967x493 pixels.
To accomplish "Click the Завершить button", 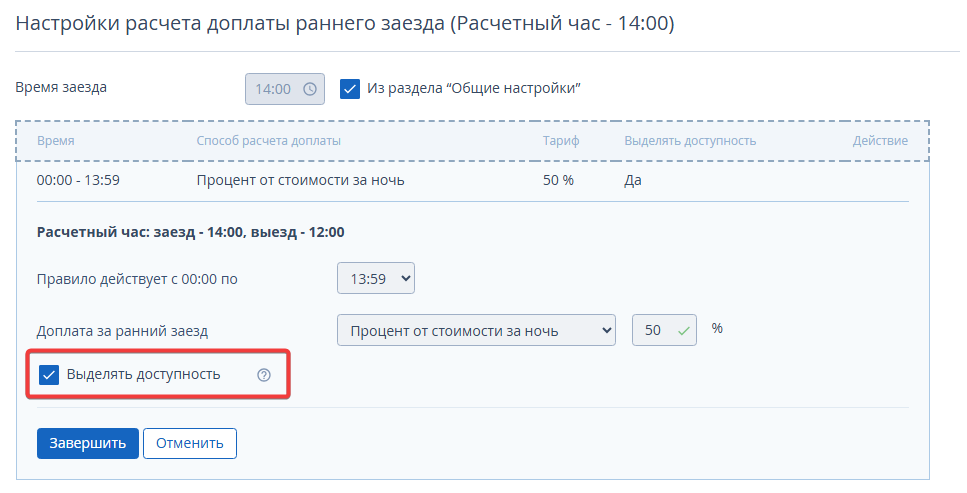I will pyautogui.click(x=88, y=443).
